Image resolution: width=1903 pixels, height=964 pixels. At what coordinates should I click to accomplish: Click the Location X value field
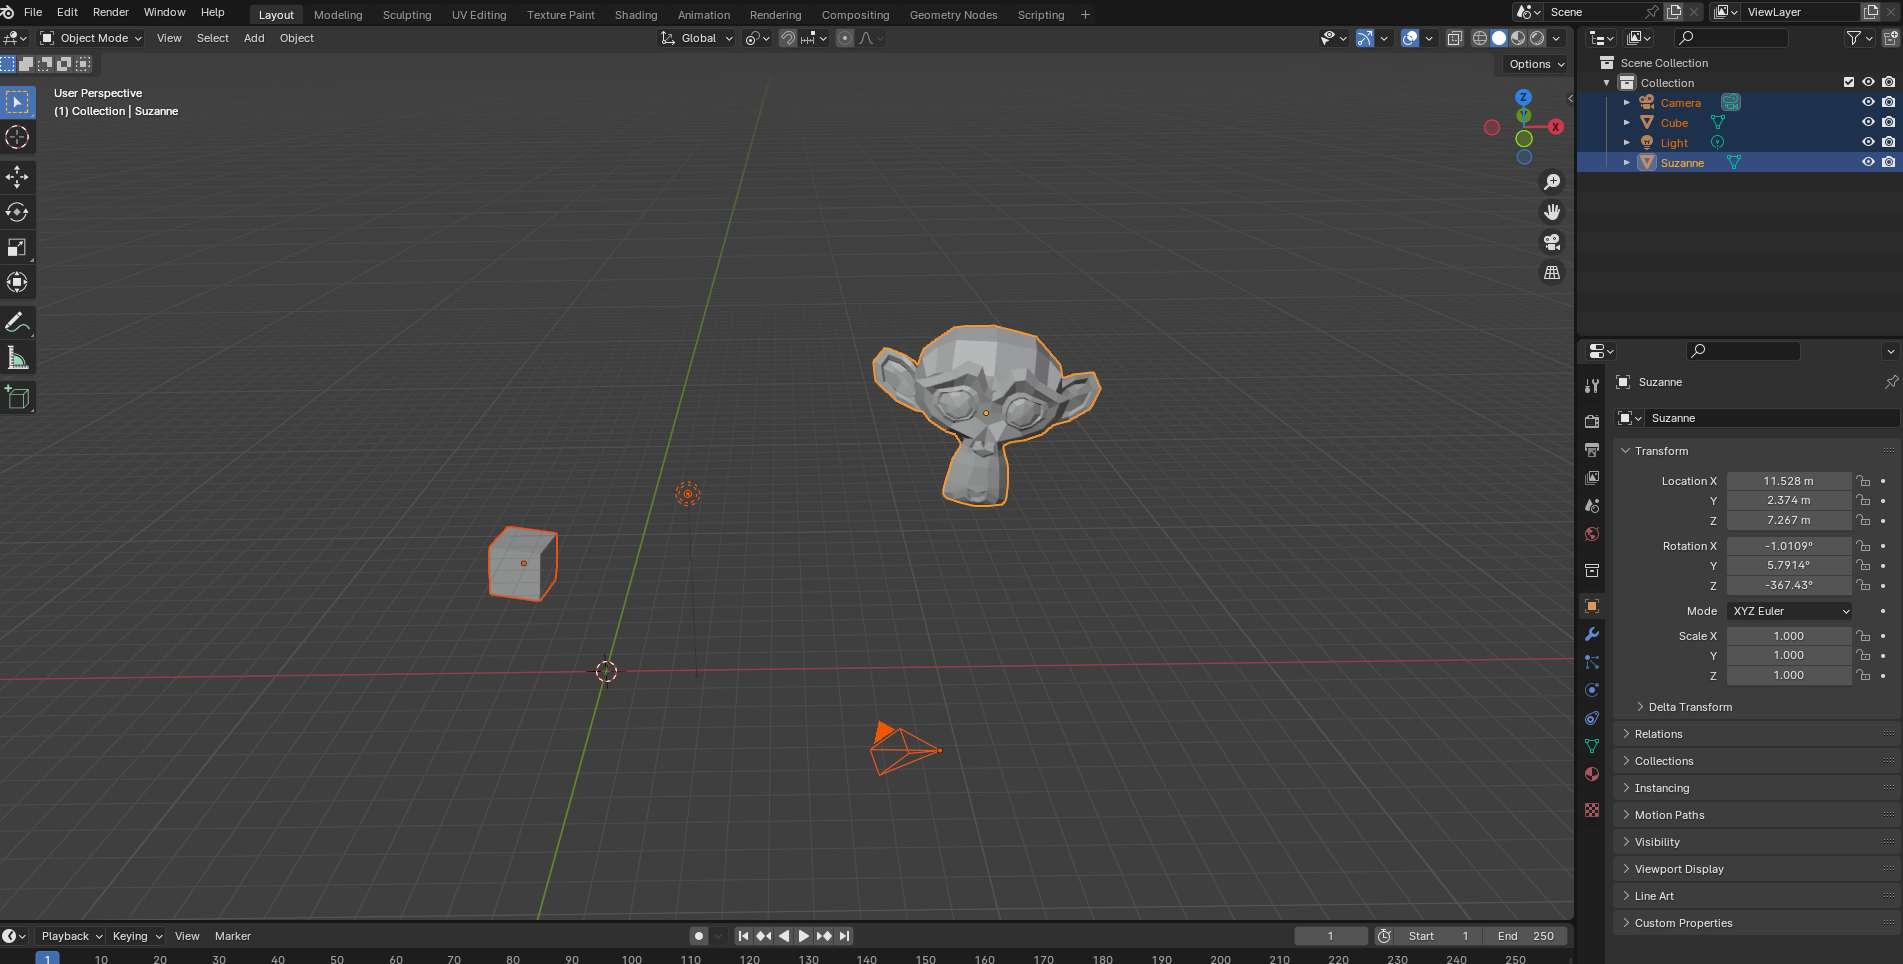click(x=1788, y=481)
